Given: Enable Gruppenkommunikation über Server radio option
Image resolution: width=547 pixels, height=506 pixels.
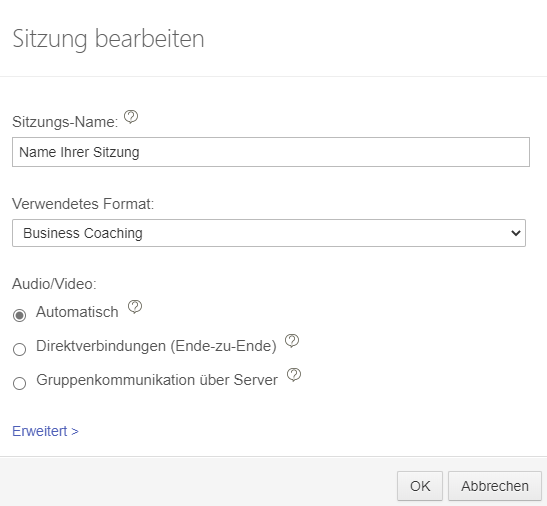Looking at the screenshot, I should 20,383.
